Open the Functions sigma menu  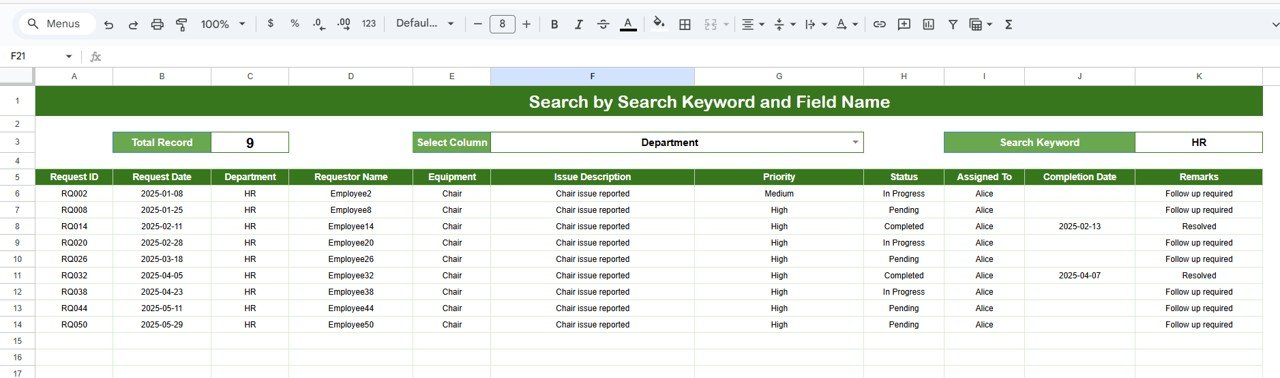(1008, 24)
